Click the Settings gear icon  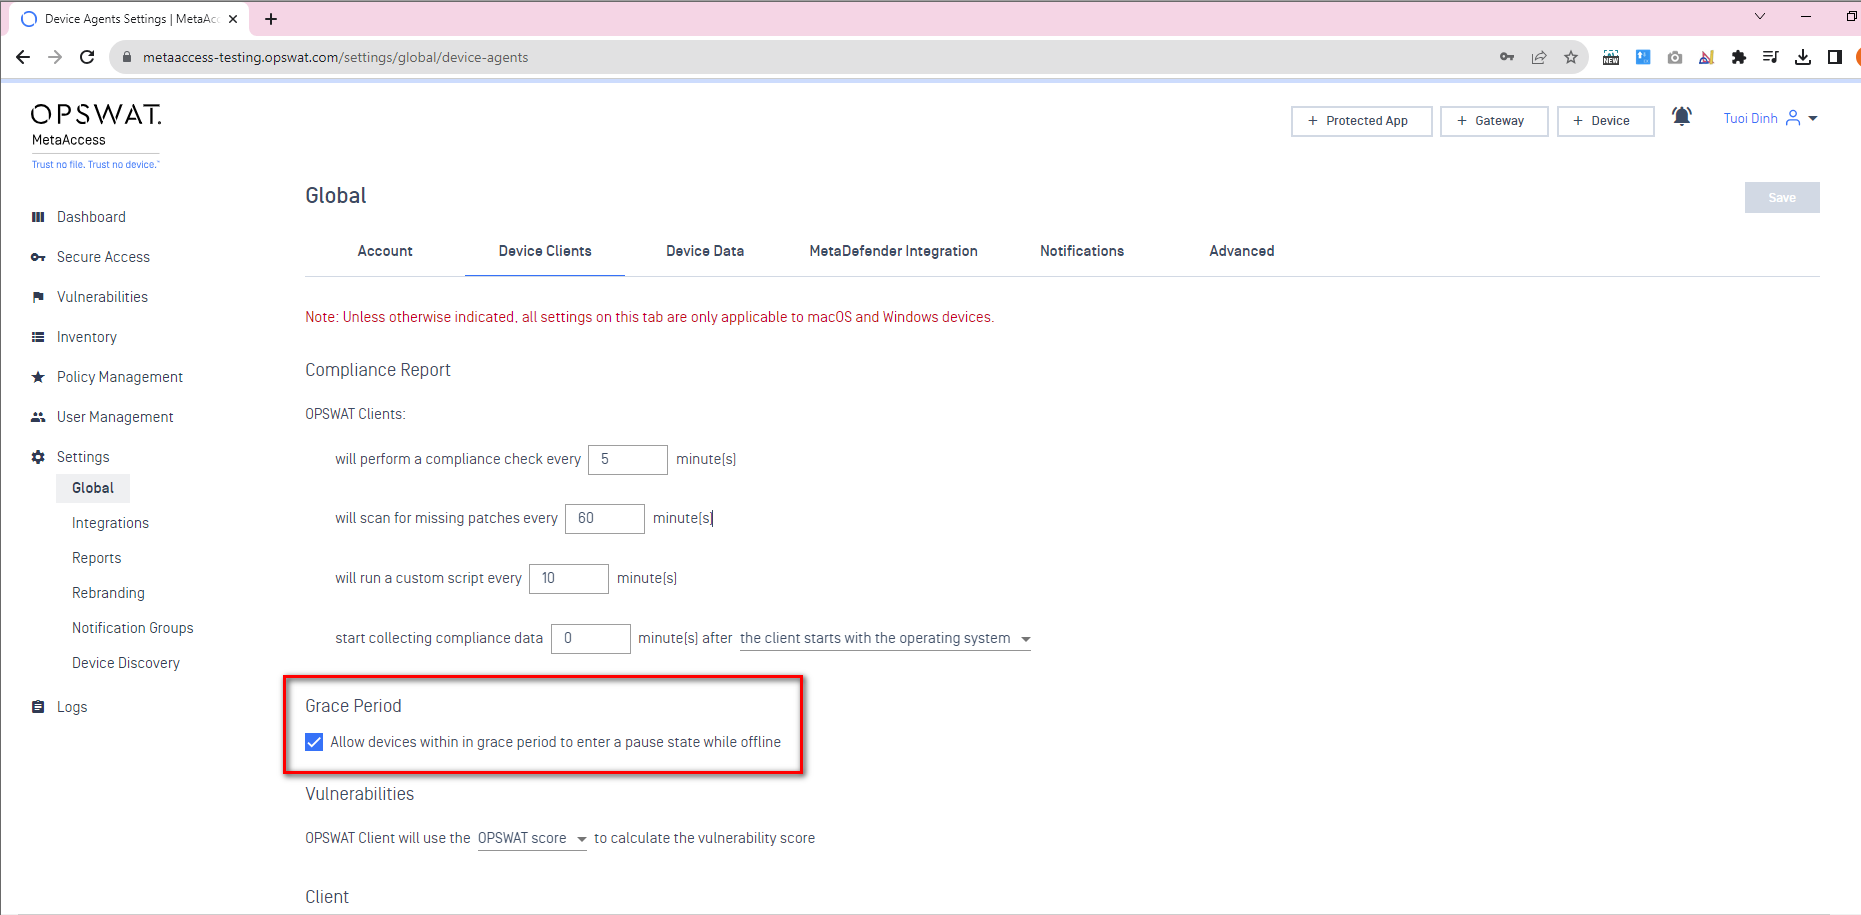[x=38, y=457]
